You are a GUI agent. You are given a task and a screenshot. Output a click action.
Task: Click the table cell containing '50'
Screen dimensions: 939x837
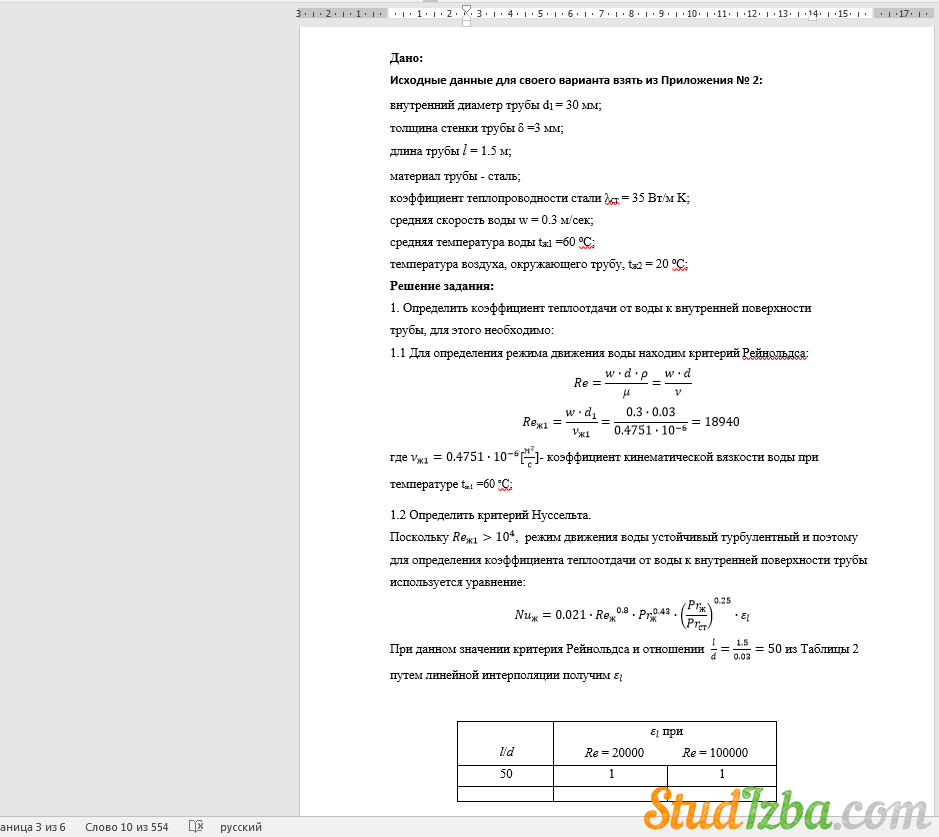click(505, 774)
